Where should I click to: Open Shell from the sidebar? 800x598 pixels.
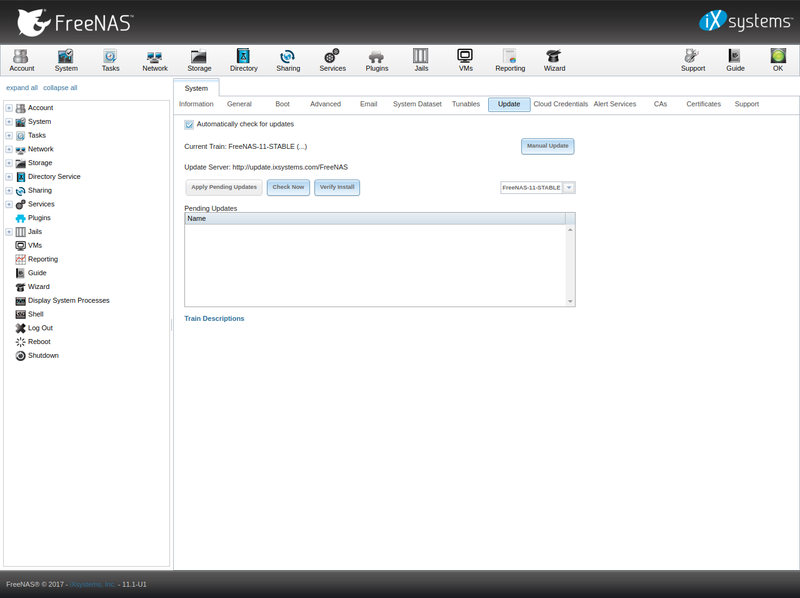tap(35, 314)
